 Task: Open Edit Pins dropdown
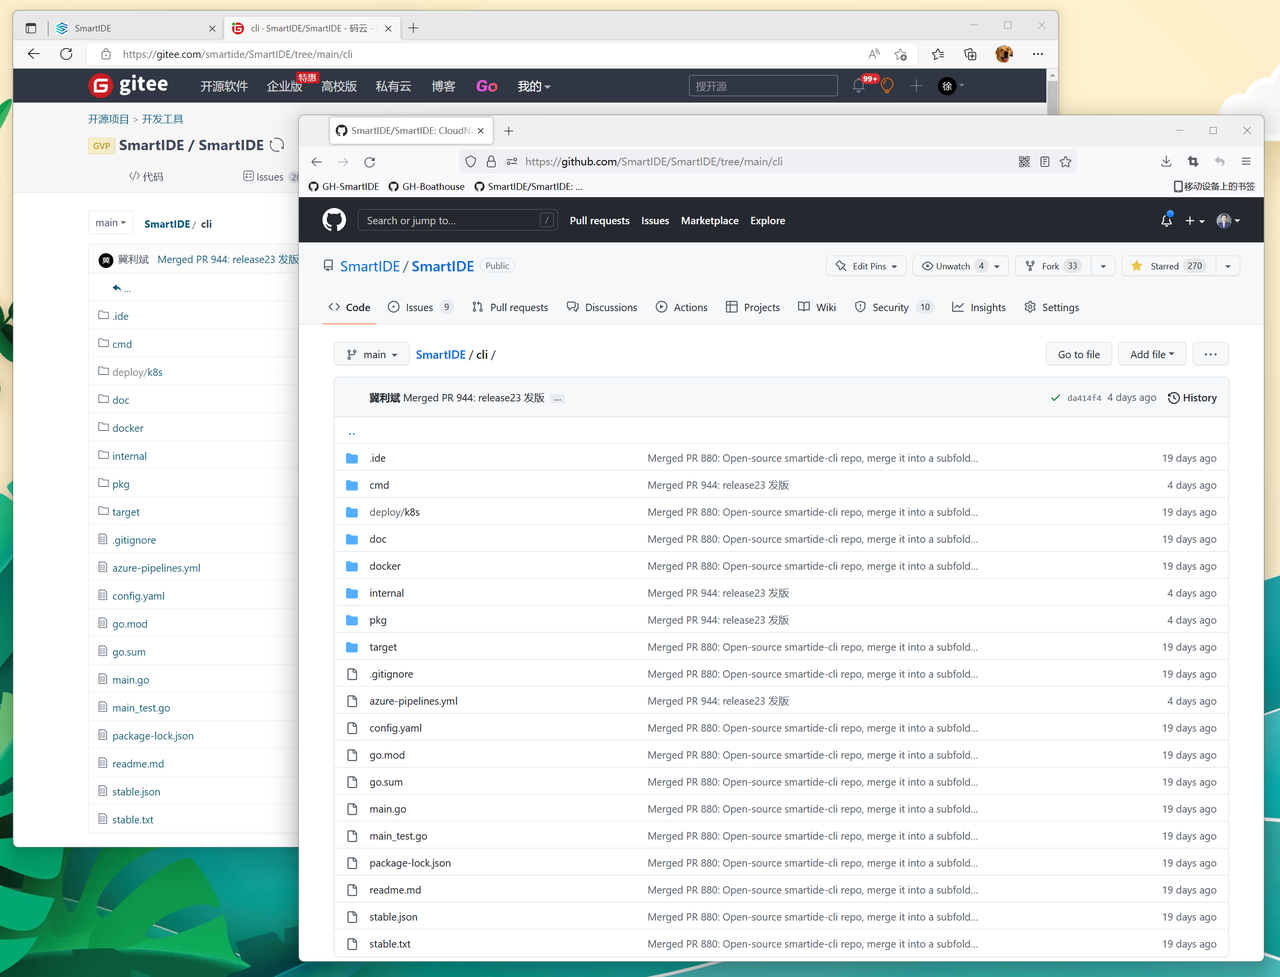point(867,266)
